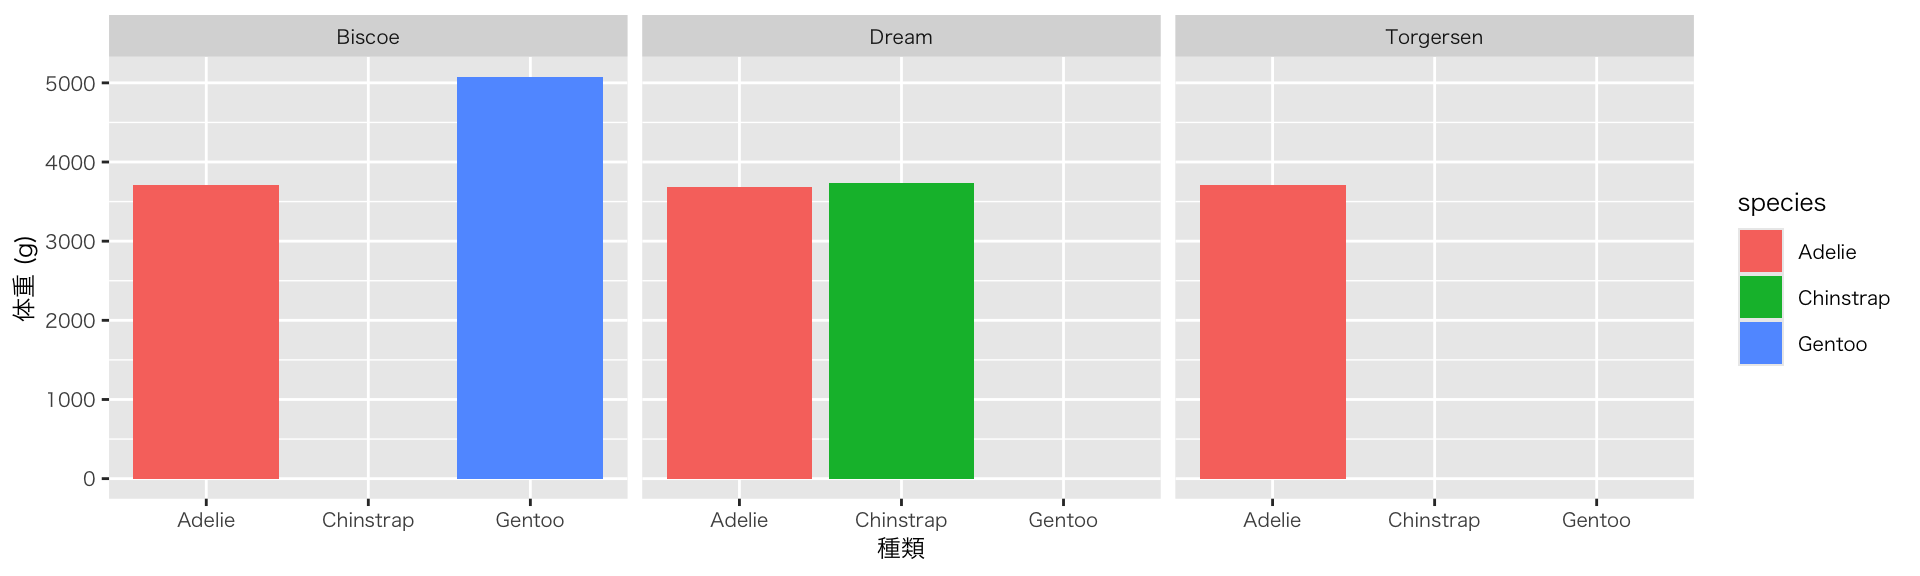Click the Chinstrap x-axis label under Biscoe
The width and height of the screenshot is (1920, 576).
368,520
